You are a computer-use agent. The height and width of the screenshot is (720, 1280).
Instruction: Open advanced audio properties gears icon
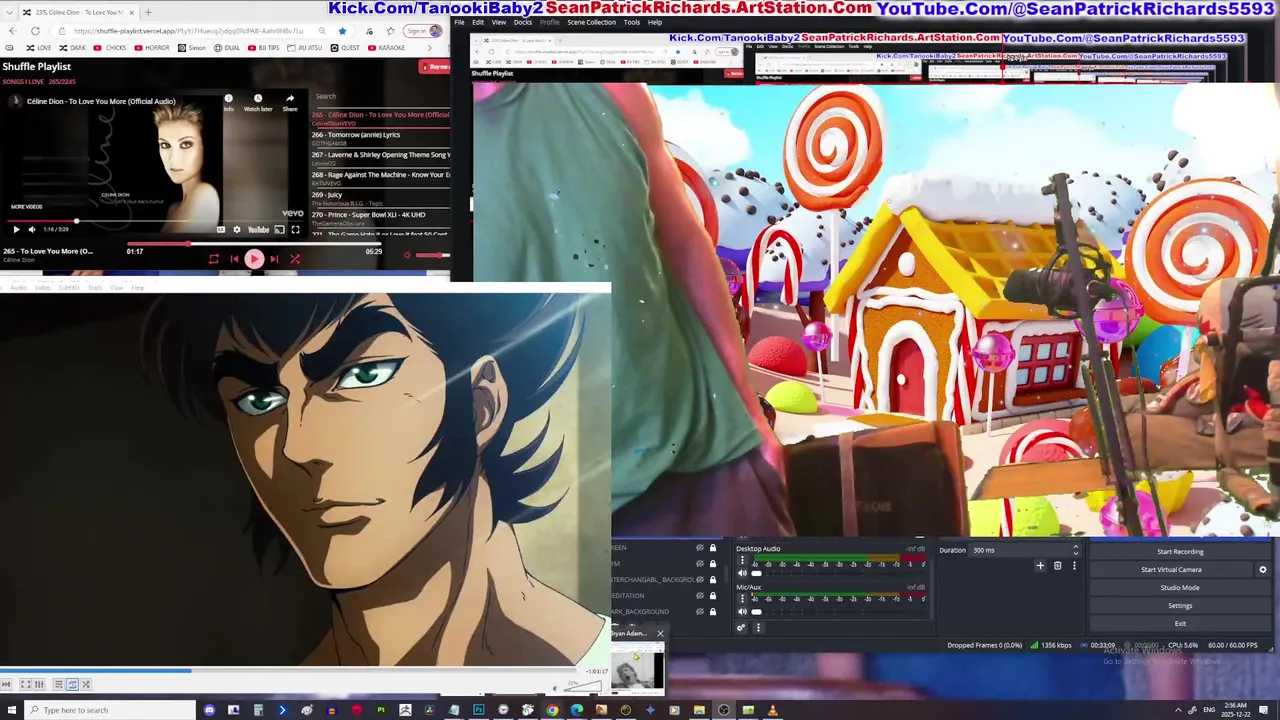coord(741,628)
